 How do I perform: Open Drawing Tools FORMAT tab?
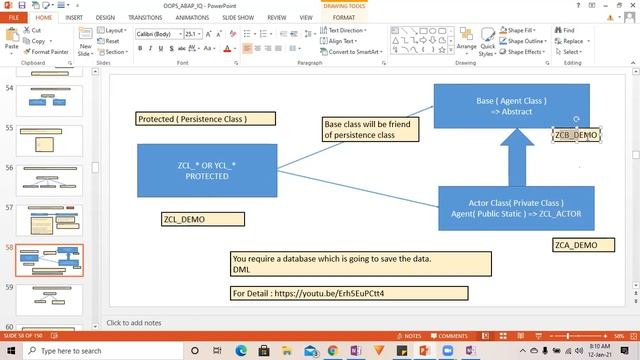click(x=344, y=18)
